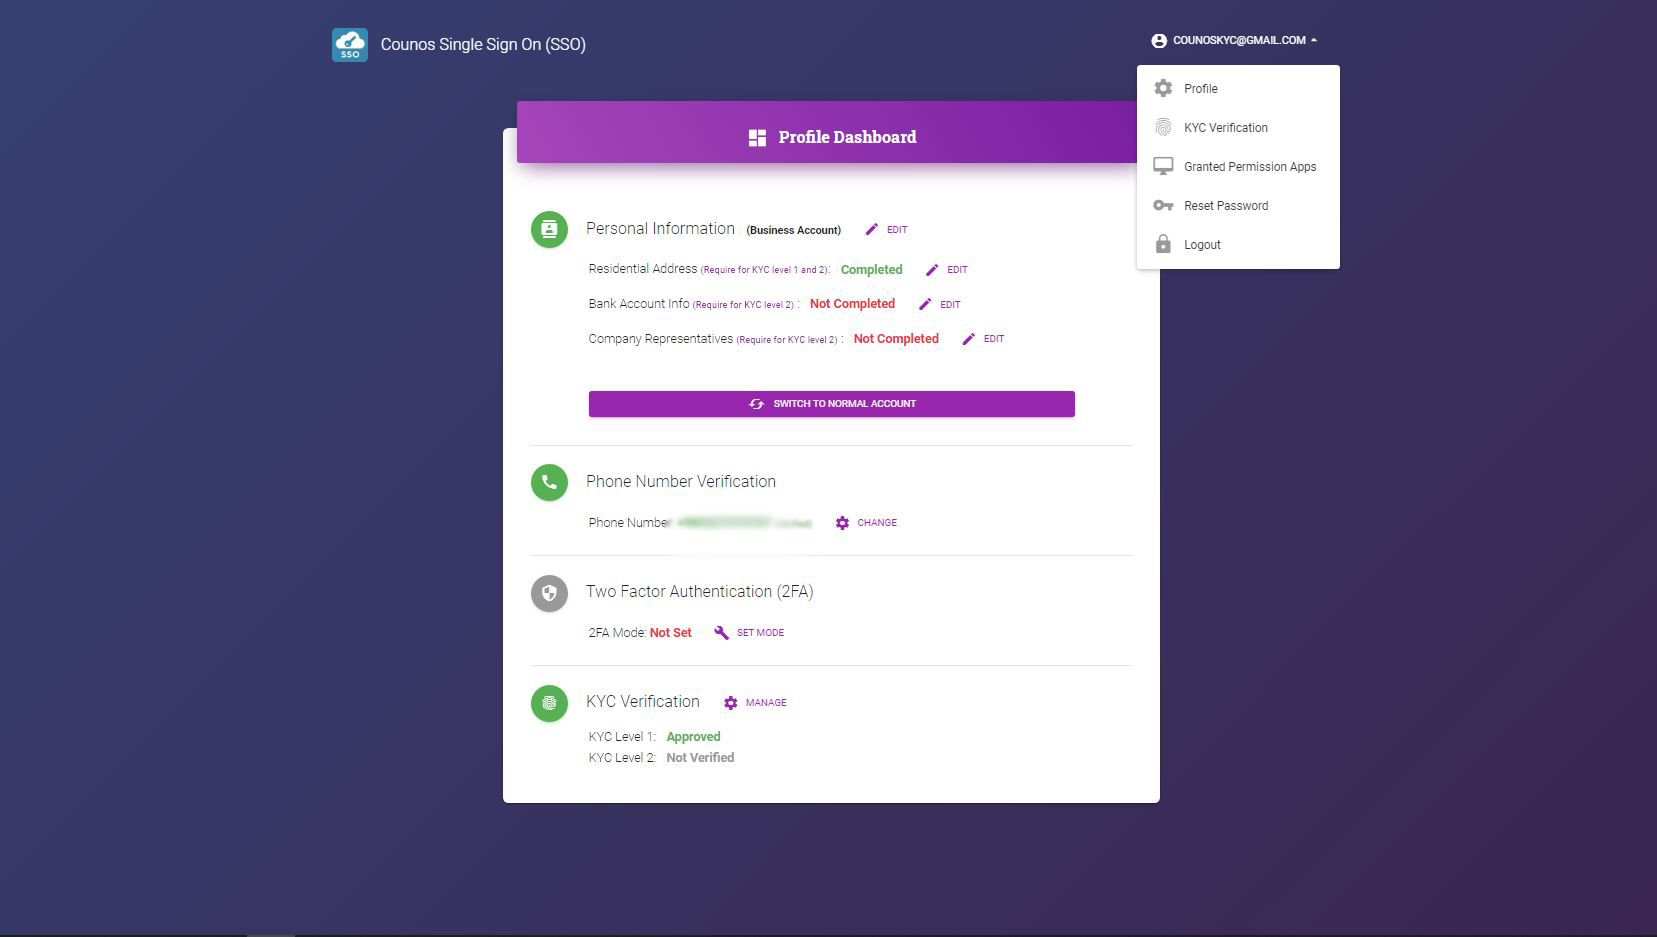Edit Bank Account Info

[940, 304]
